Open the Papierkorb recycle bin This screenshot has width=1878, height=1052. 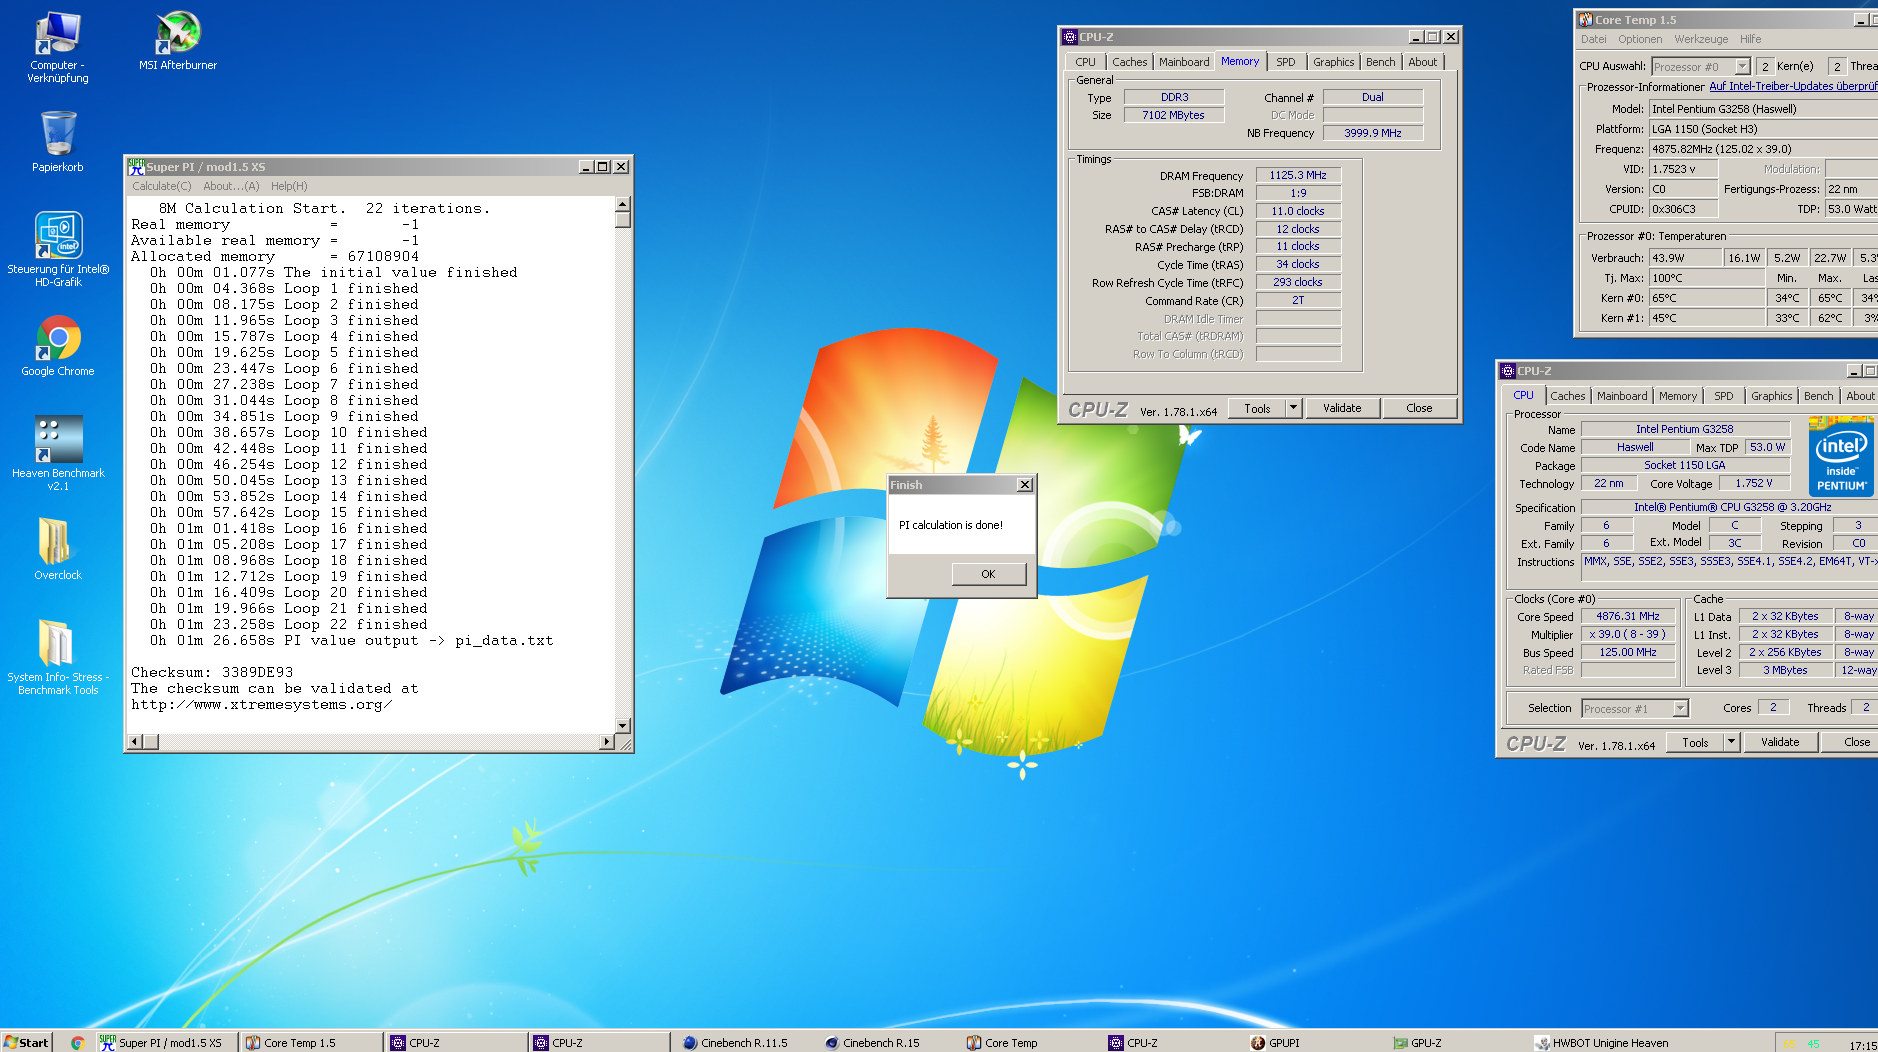(x=57, y=141)
